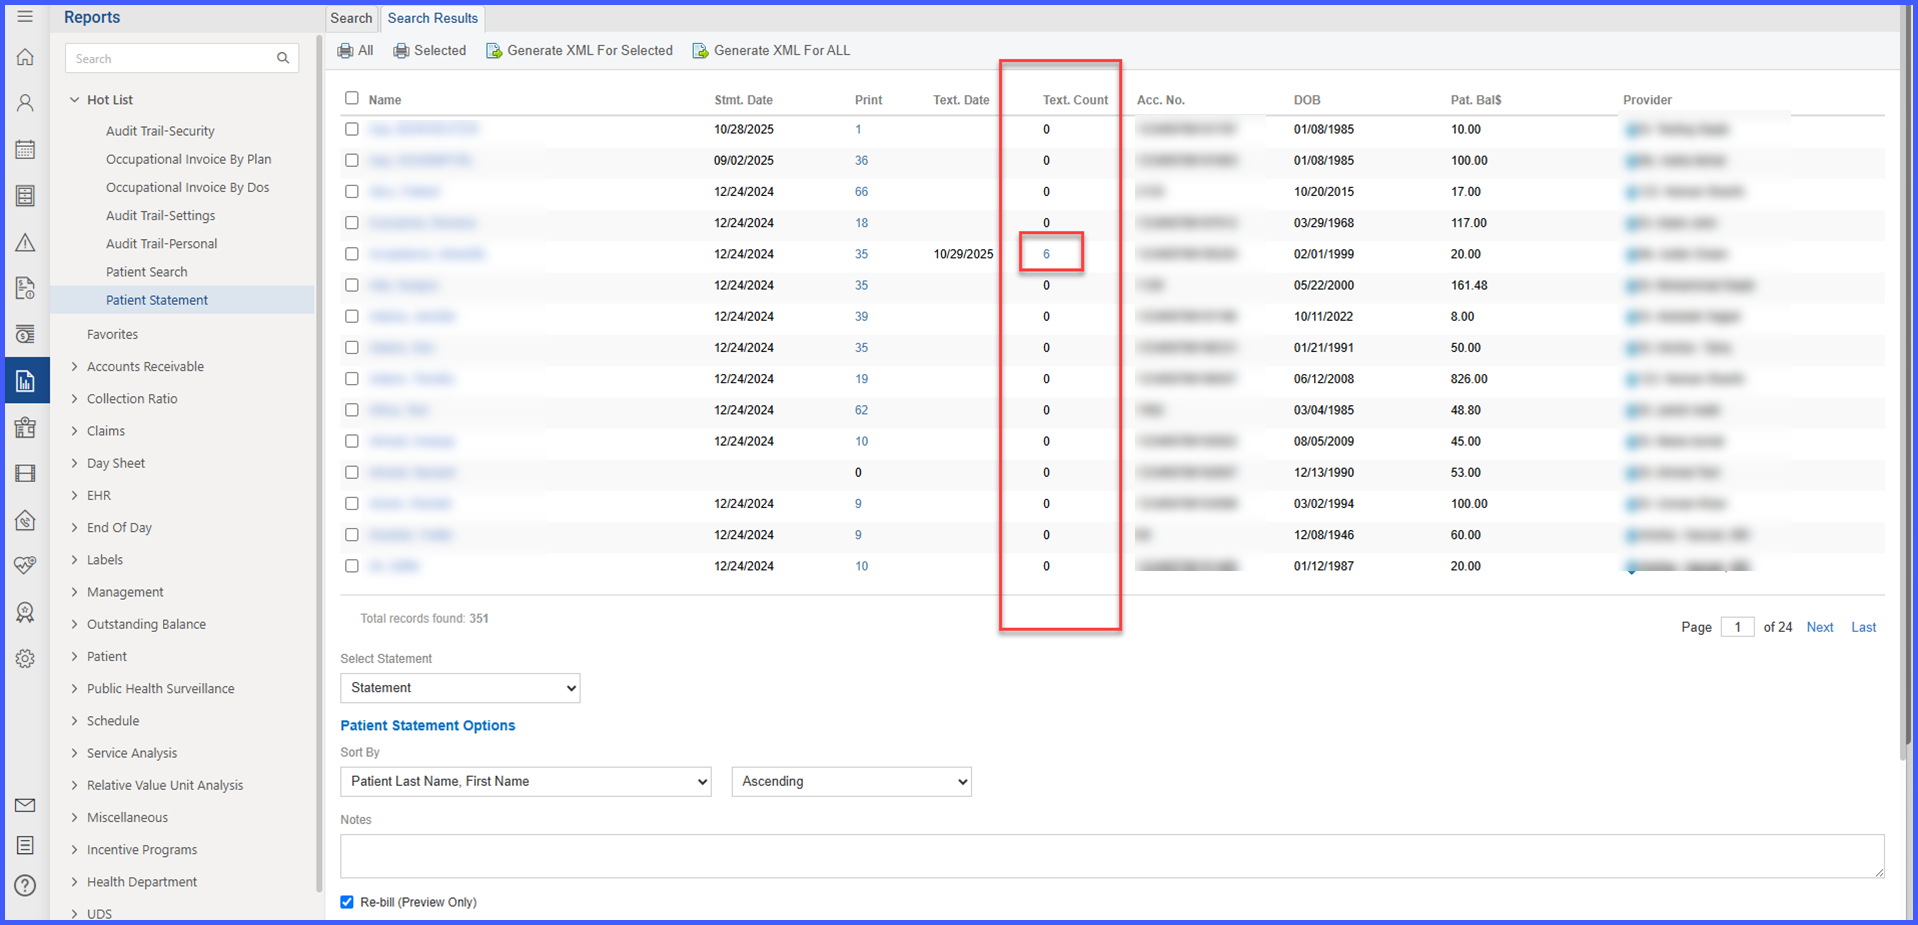The width and height of the screenshot is (1918, 925).
Task: Check the row with DOB 12/13/1990
Action: [x=352, y=472]
